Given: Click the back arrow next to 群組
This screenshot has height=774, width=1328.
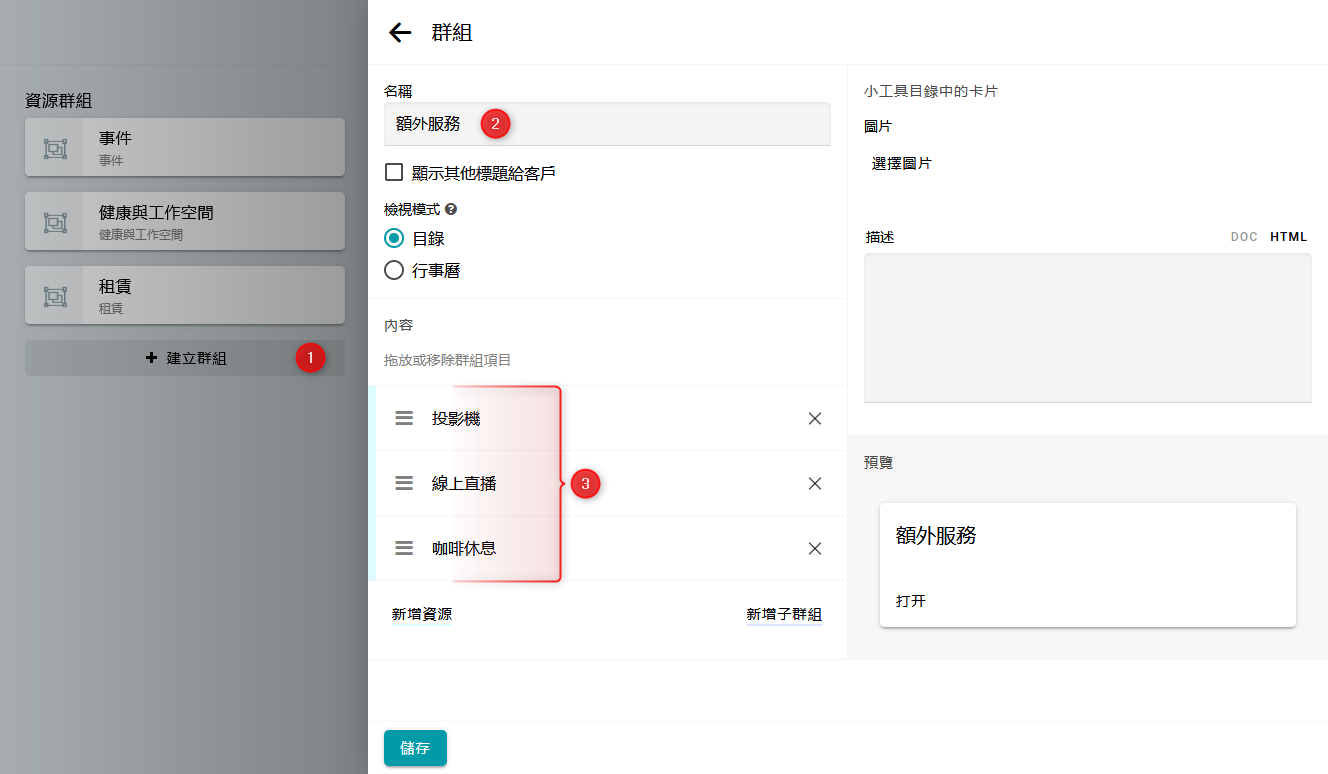Looking at the screenshot, I should (x=400, y=33).
